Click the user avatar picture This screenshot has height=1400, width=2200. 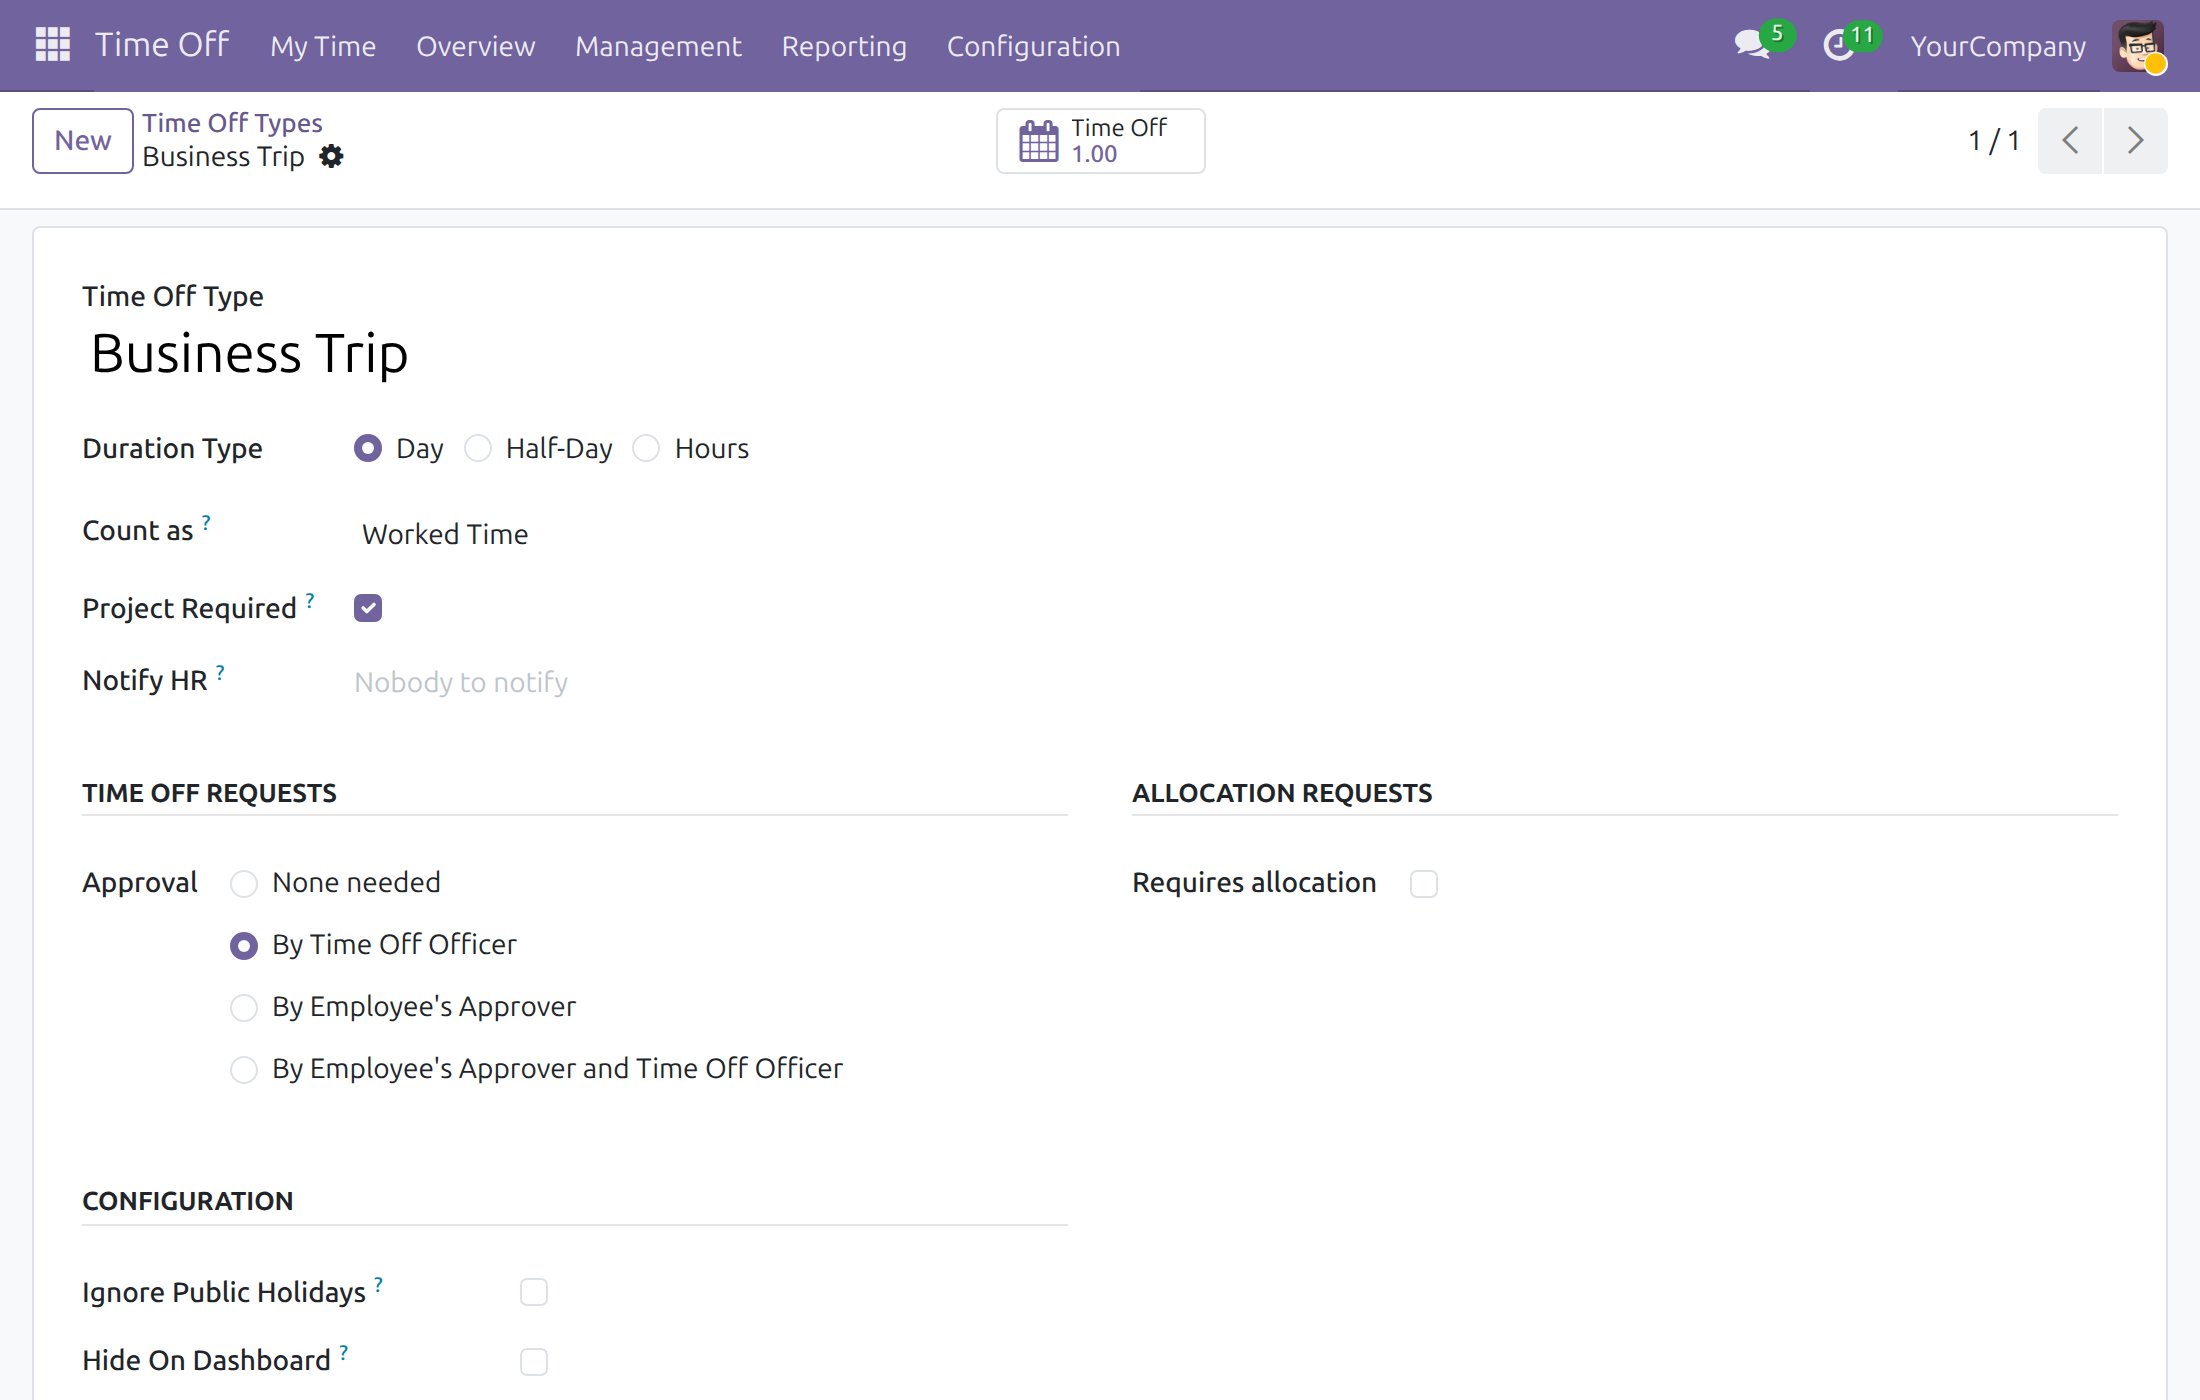click(2138, 46)
